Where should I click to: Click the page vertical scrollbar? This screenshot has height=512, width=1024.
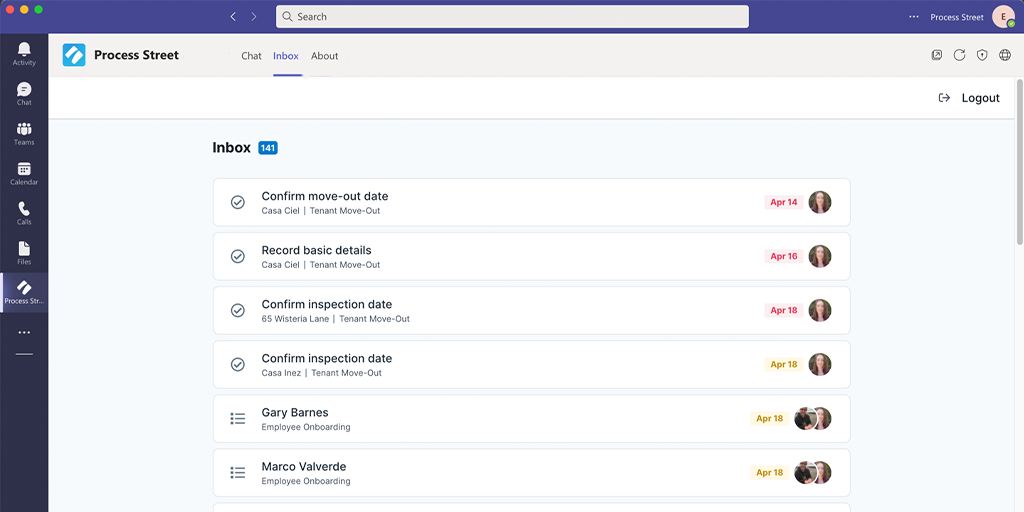(1019, 162)
